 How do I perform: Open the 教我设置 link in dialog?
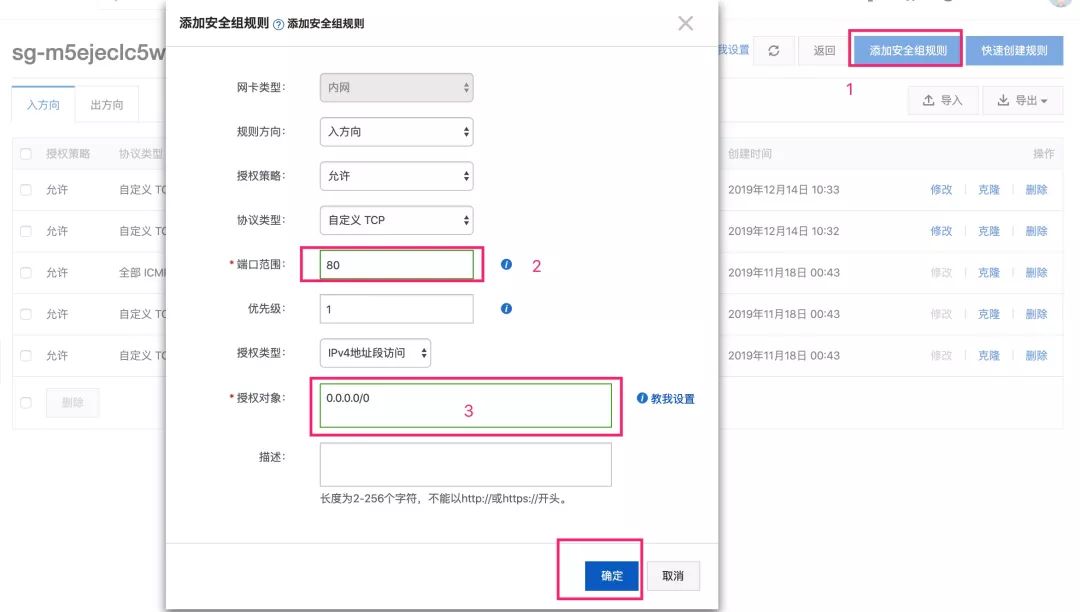[x=672, y=399]
